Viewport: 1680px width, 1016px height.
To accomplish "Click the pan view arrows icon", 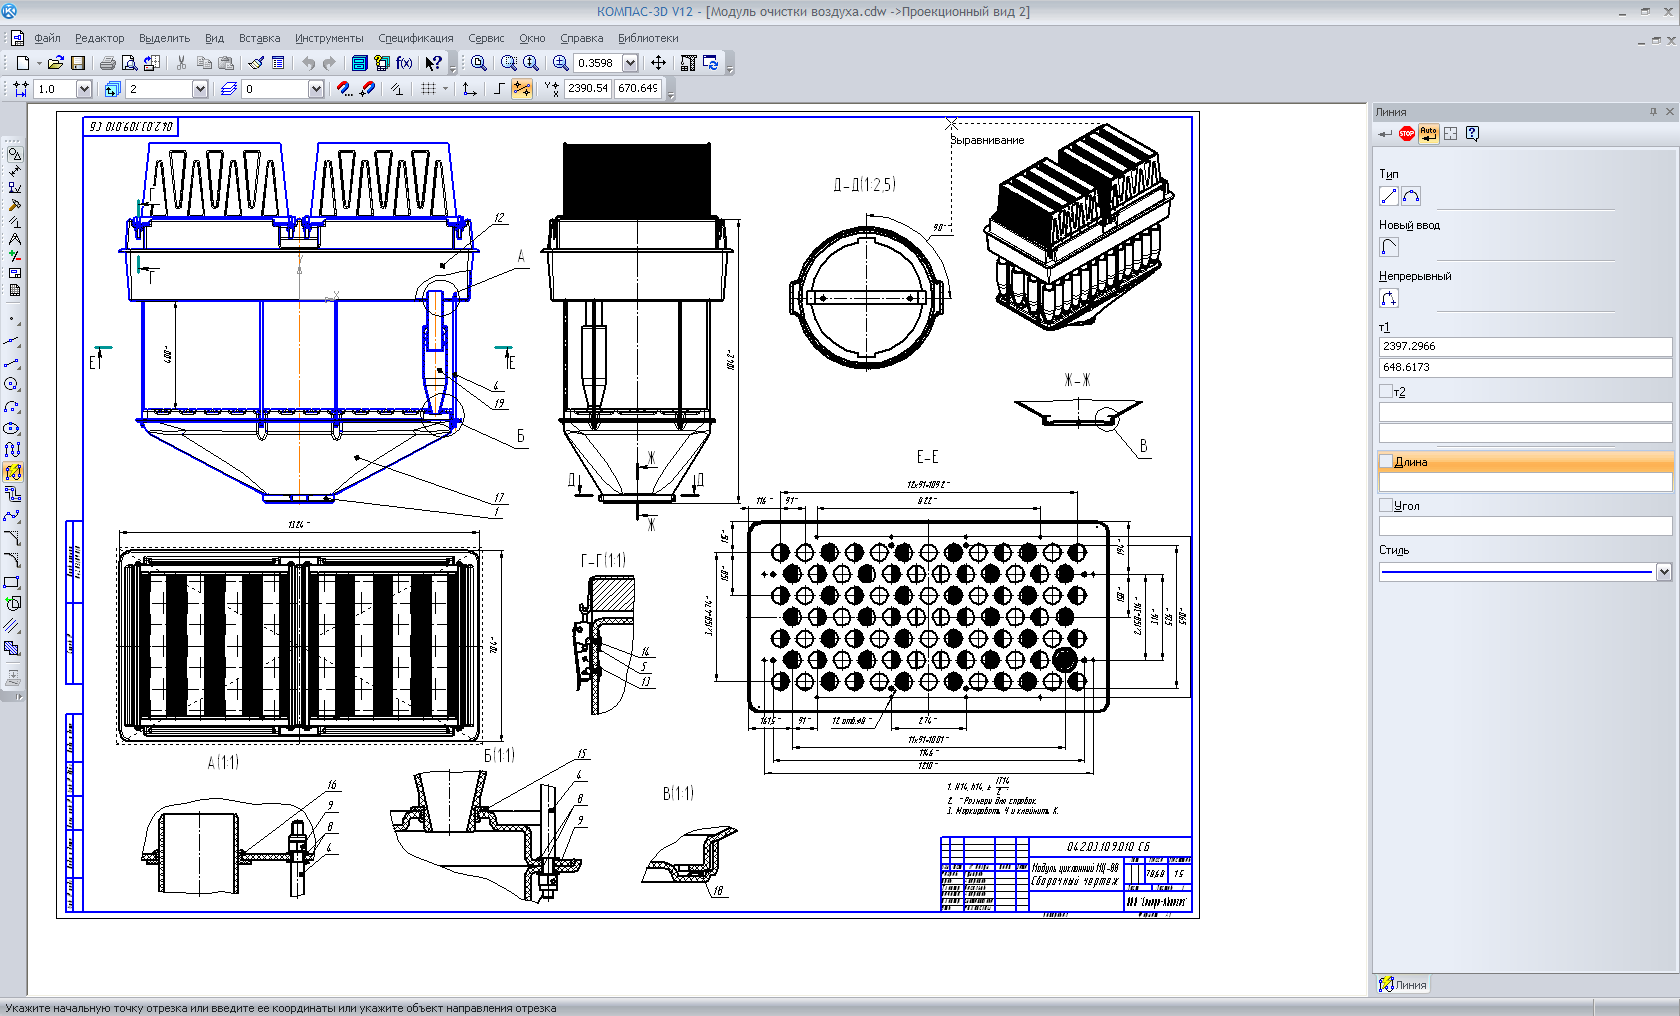I will pyautogui.click(x=658, y=63).
